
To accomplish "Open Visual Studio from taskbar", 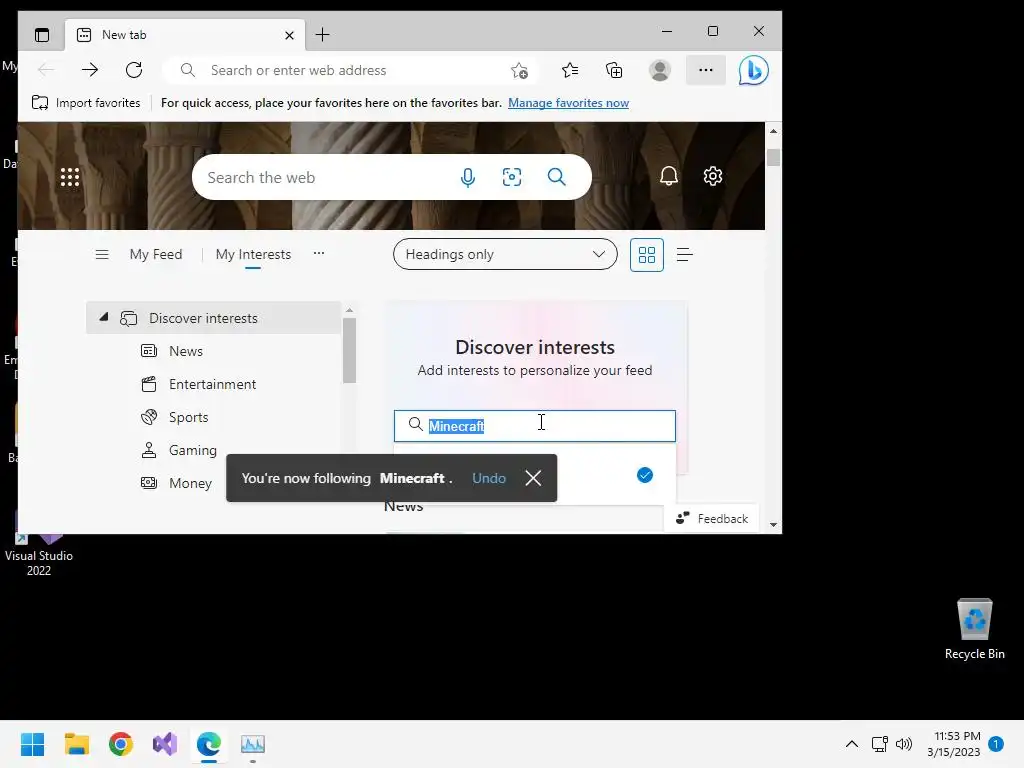I will click(165, 744).
